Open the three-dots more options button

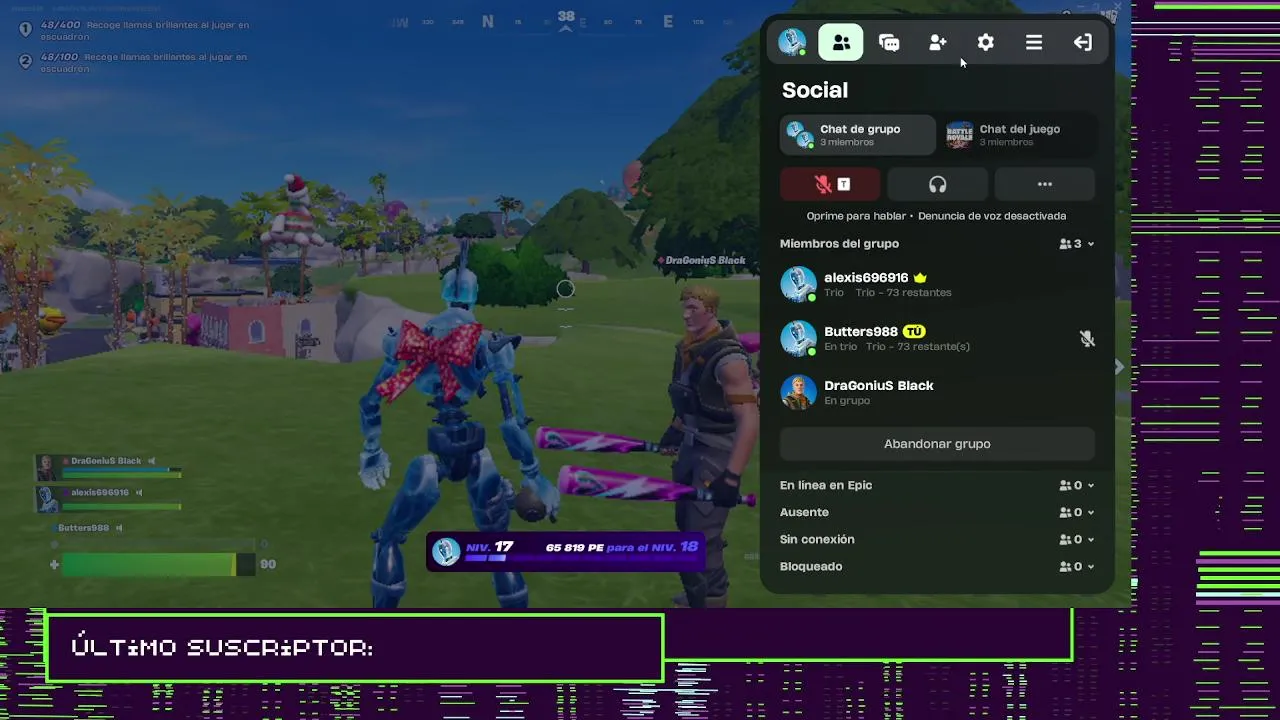[x=1045, y=184]
